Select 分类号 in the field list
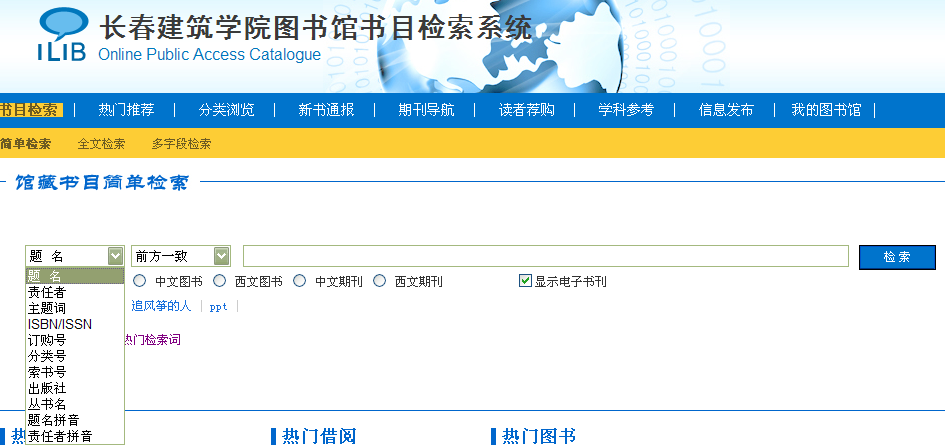Image resolution: width=945 pixels, height=445 pixels. [x=75, y=356]
